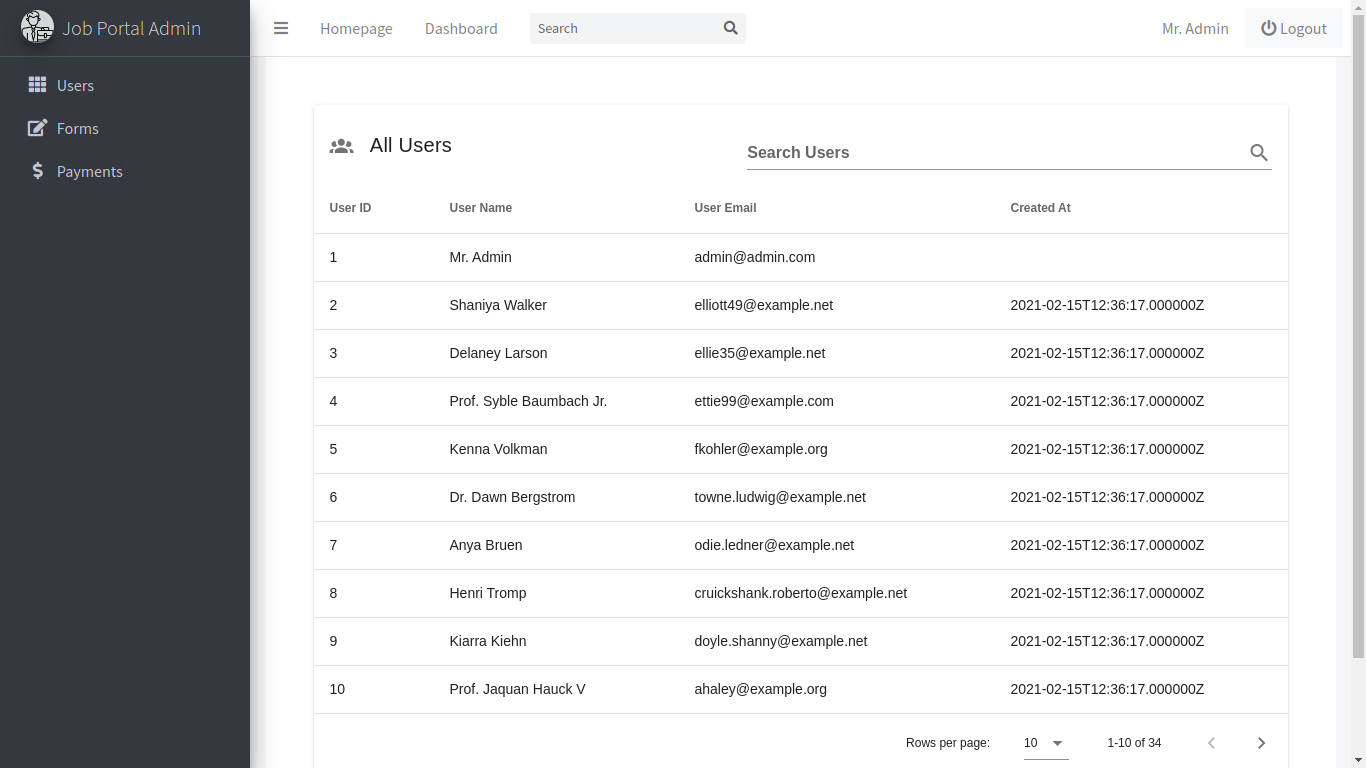Click the Search Users magnifier icon
The height and width of the screenshot is (768, 1366).
point(1258,153)
